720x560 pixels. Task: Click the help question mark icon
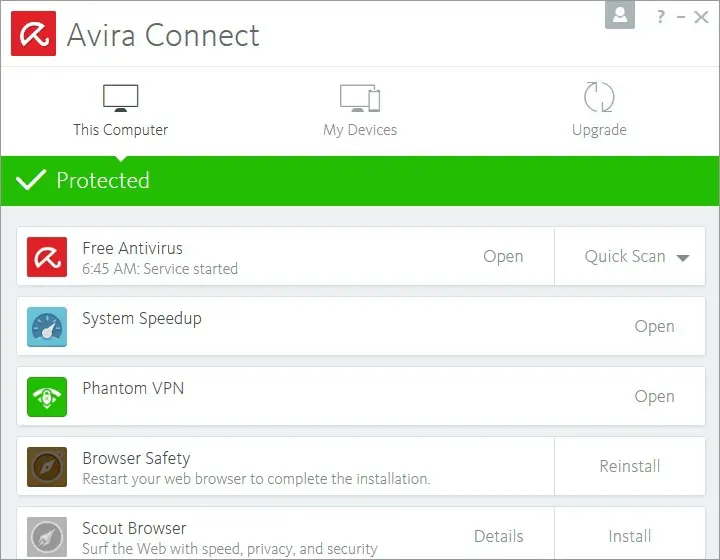click(x=660, y=17)
